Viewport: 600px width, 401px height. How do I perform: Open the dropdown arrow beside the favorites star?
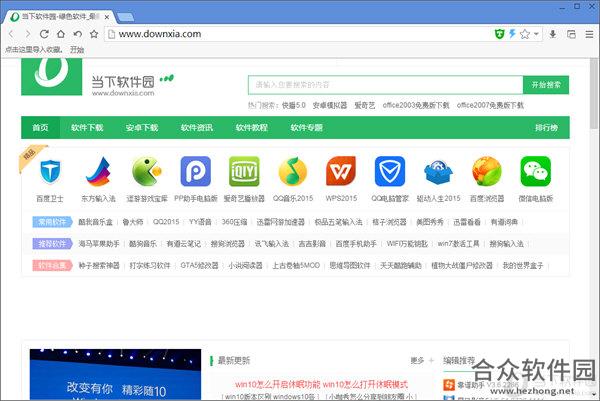point(536,34)
